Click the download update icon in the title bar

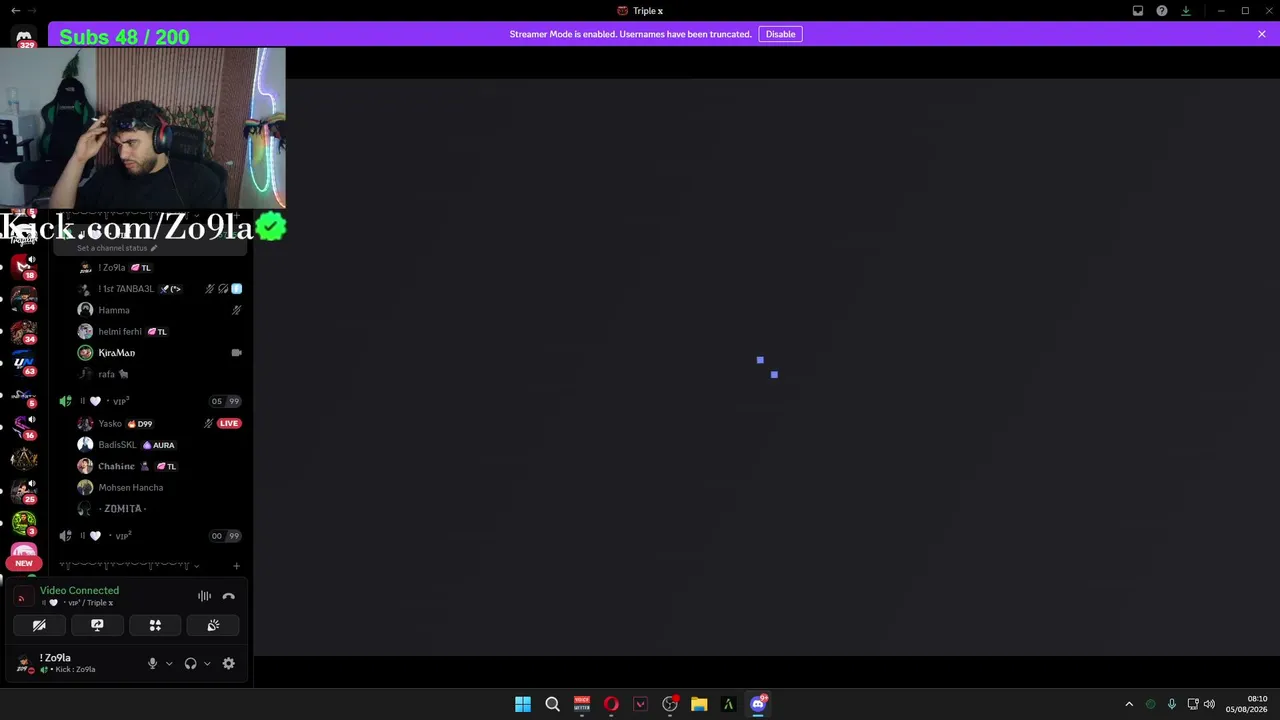tap(1186, 11)
